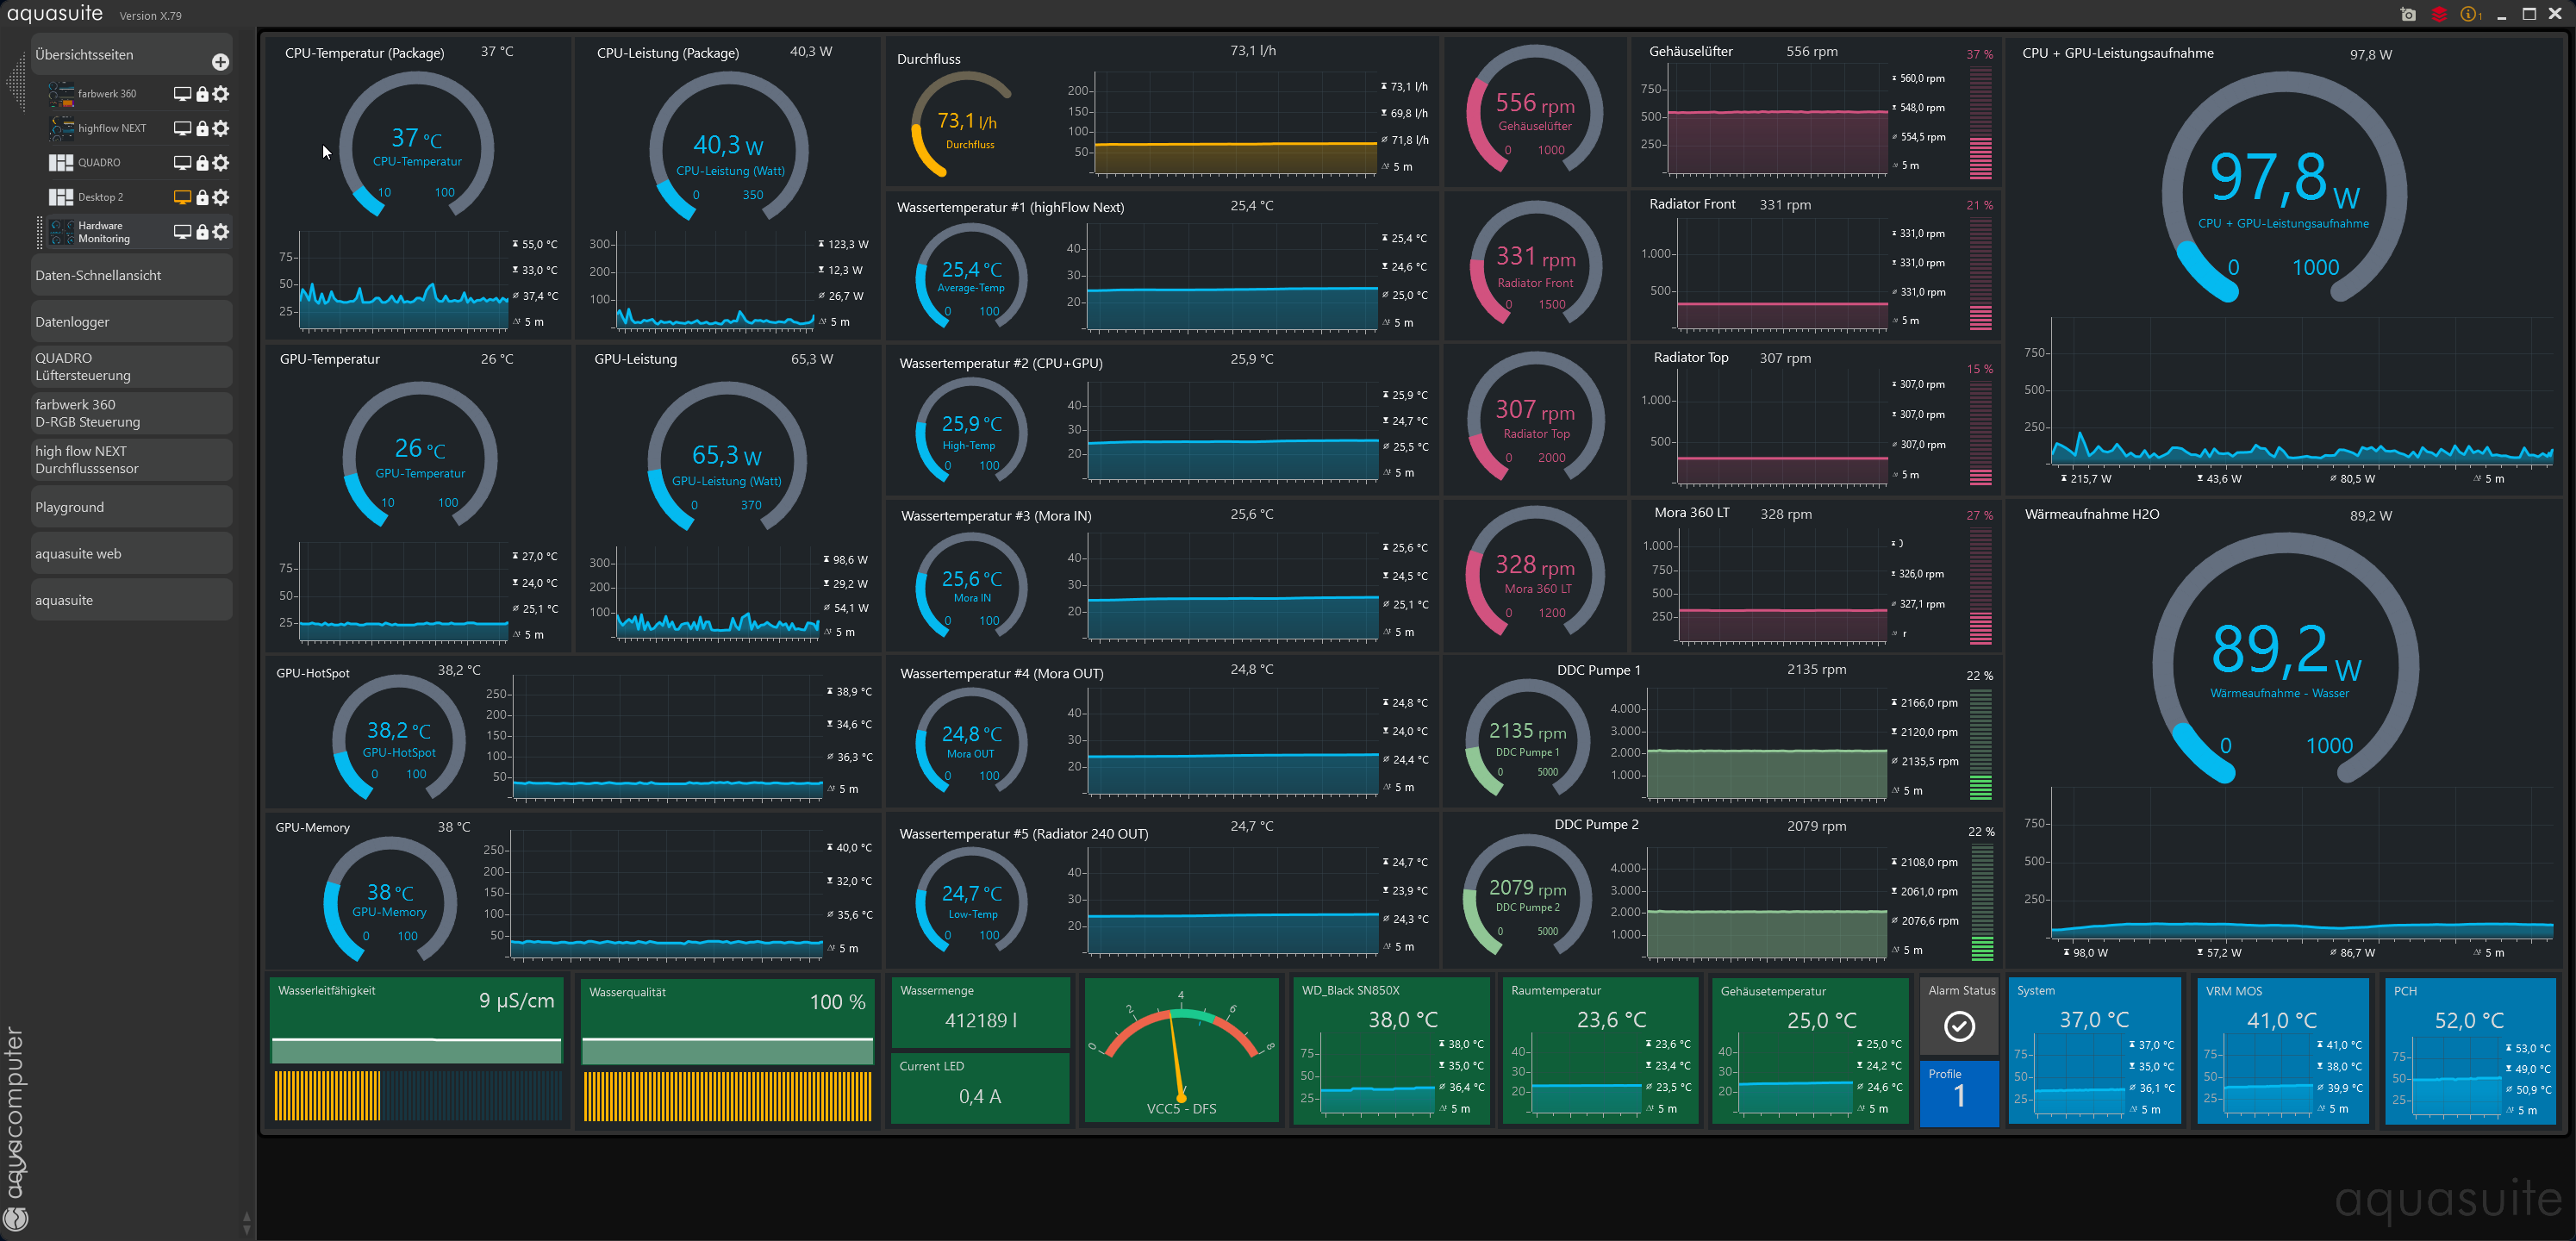
Task: Add a new overview page with plus icon
Action: [220, 62]
